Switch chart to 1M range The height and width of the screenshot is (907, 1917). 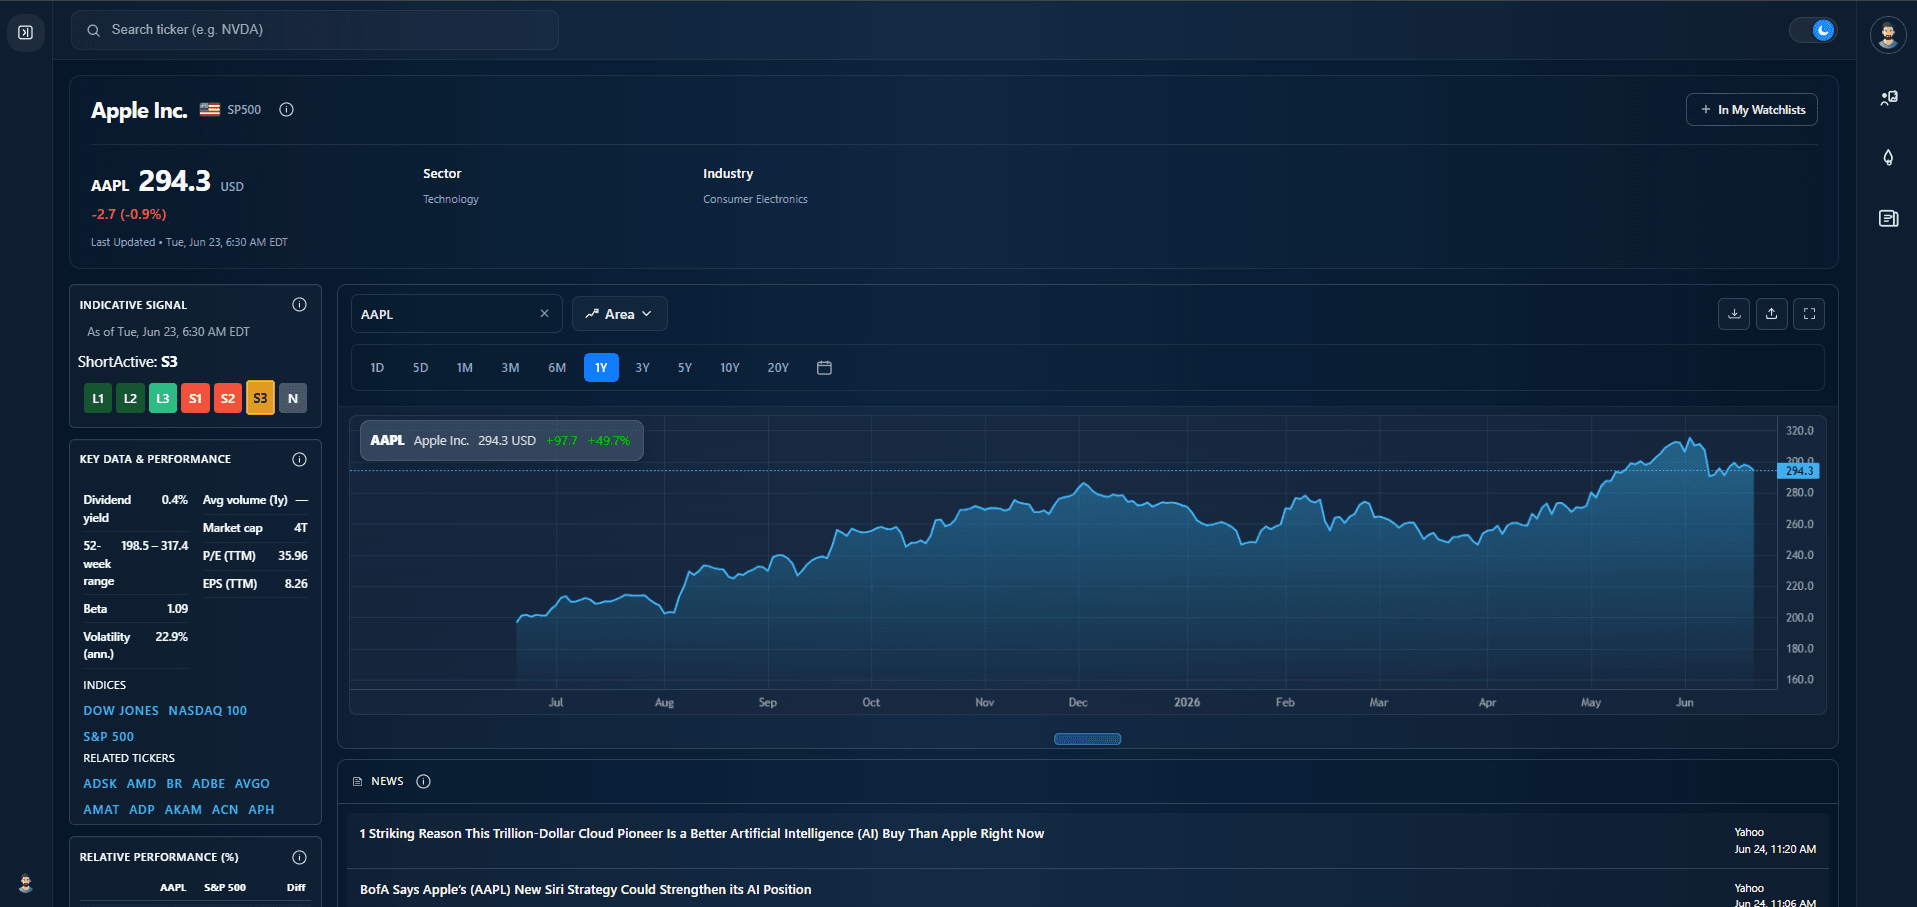pos(464,368)
